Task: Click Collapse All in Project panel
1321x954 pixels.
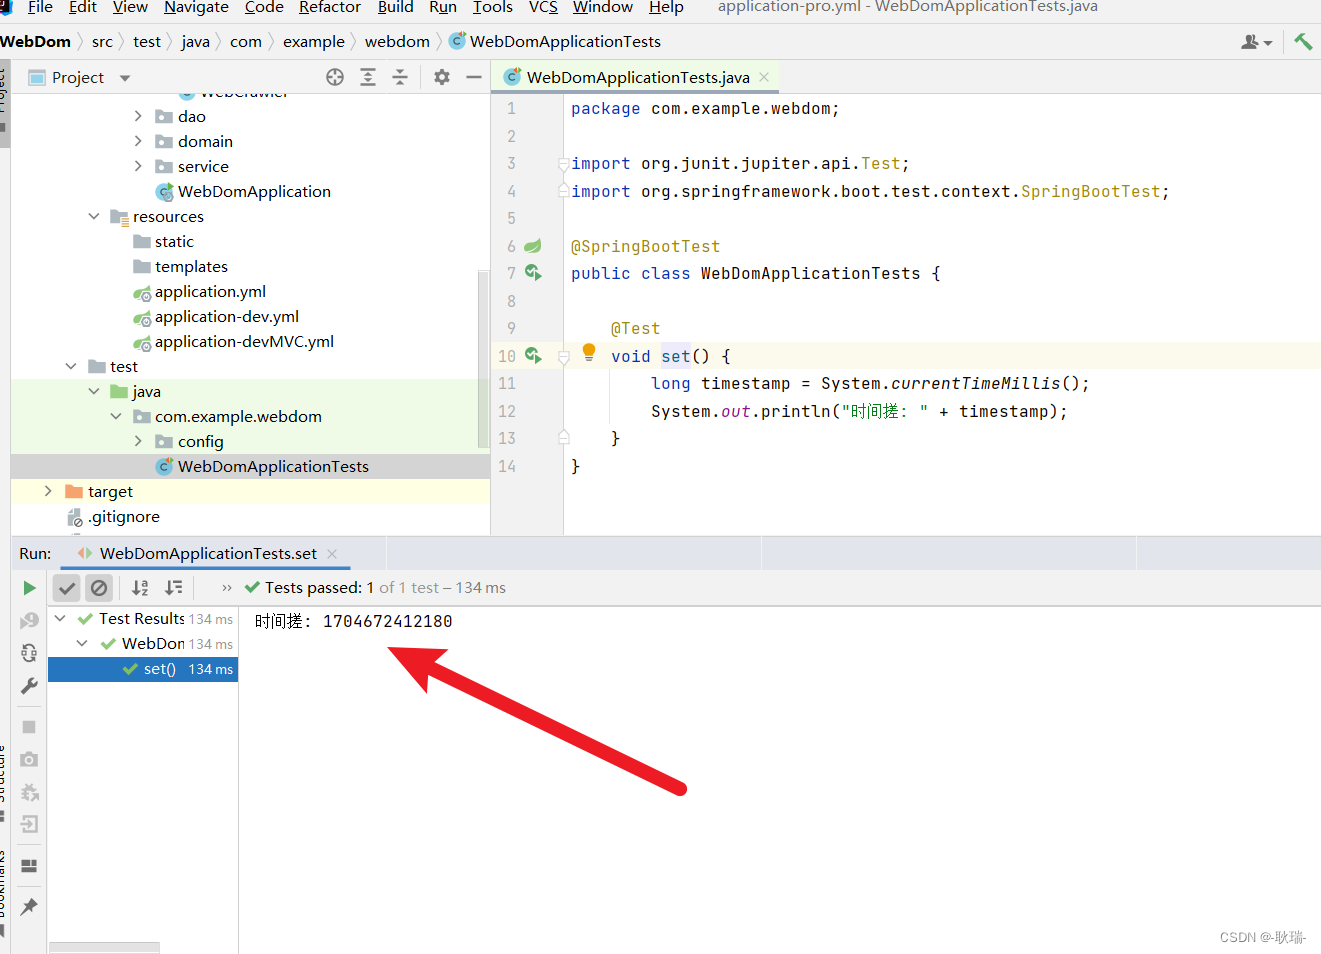Action: (400, 77)
